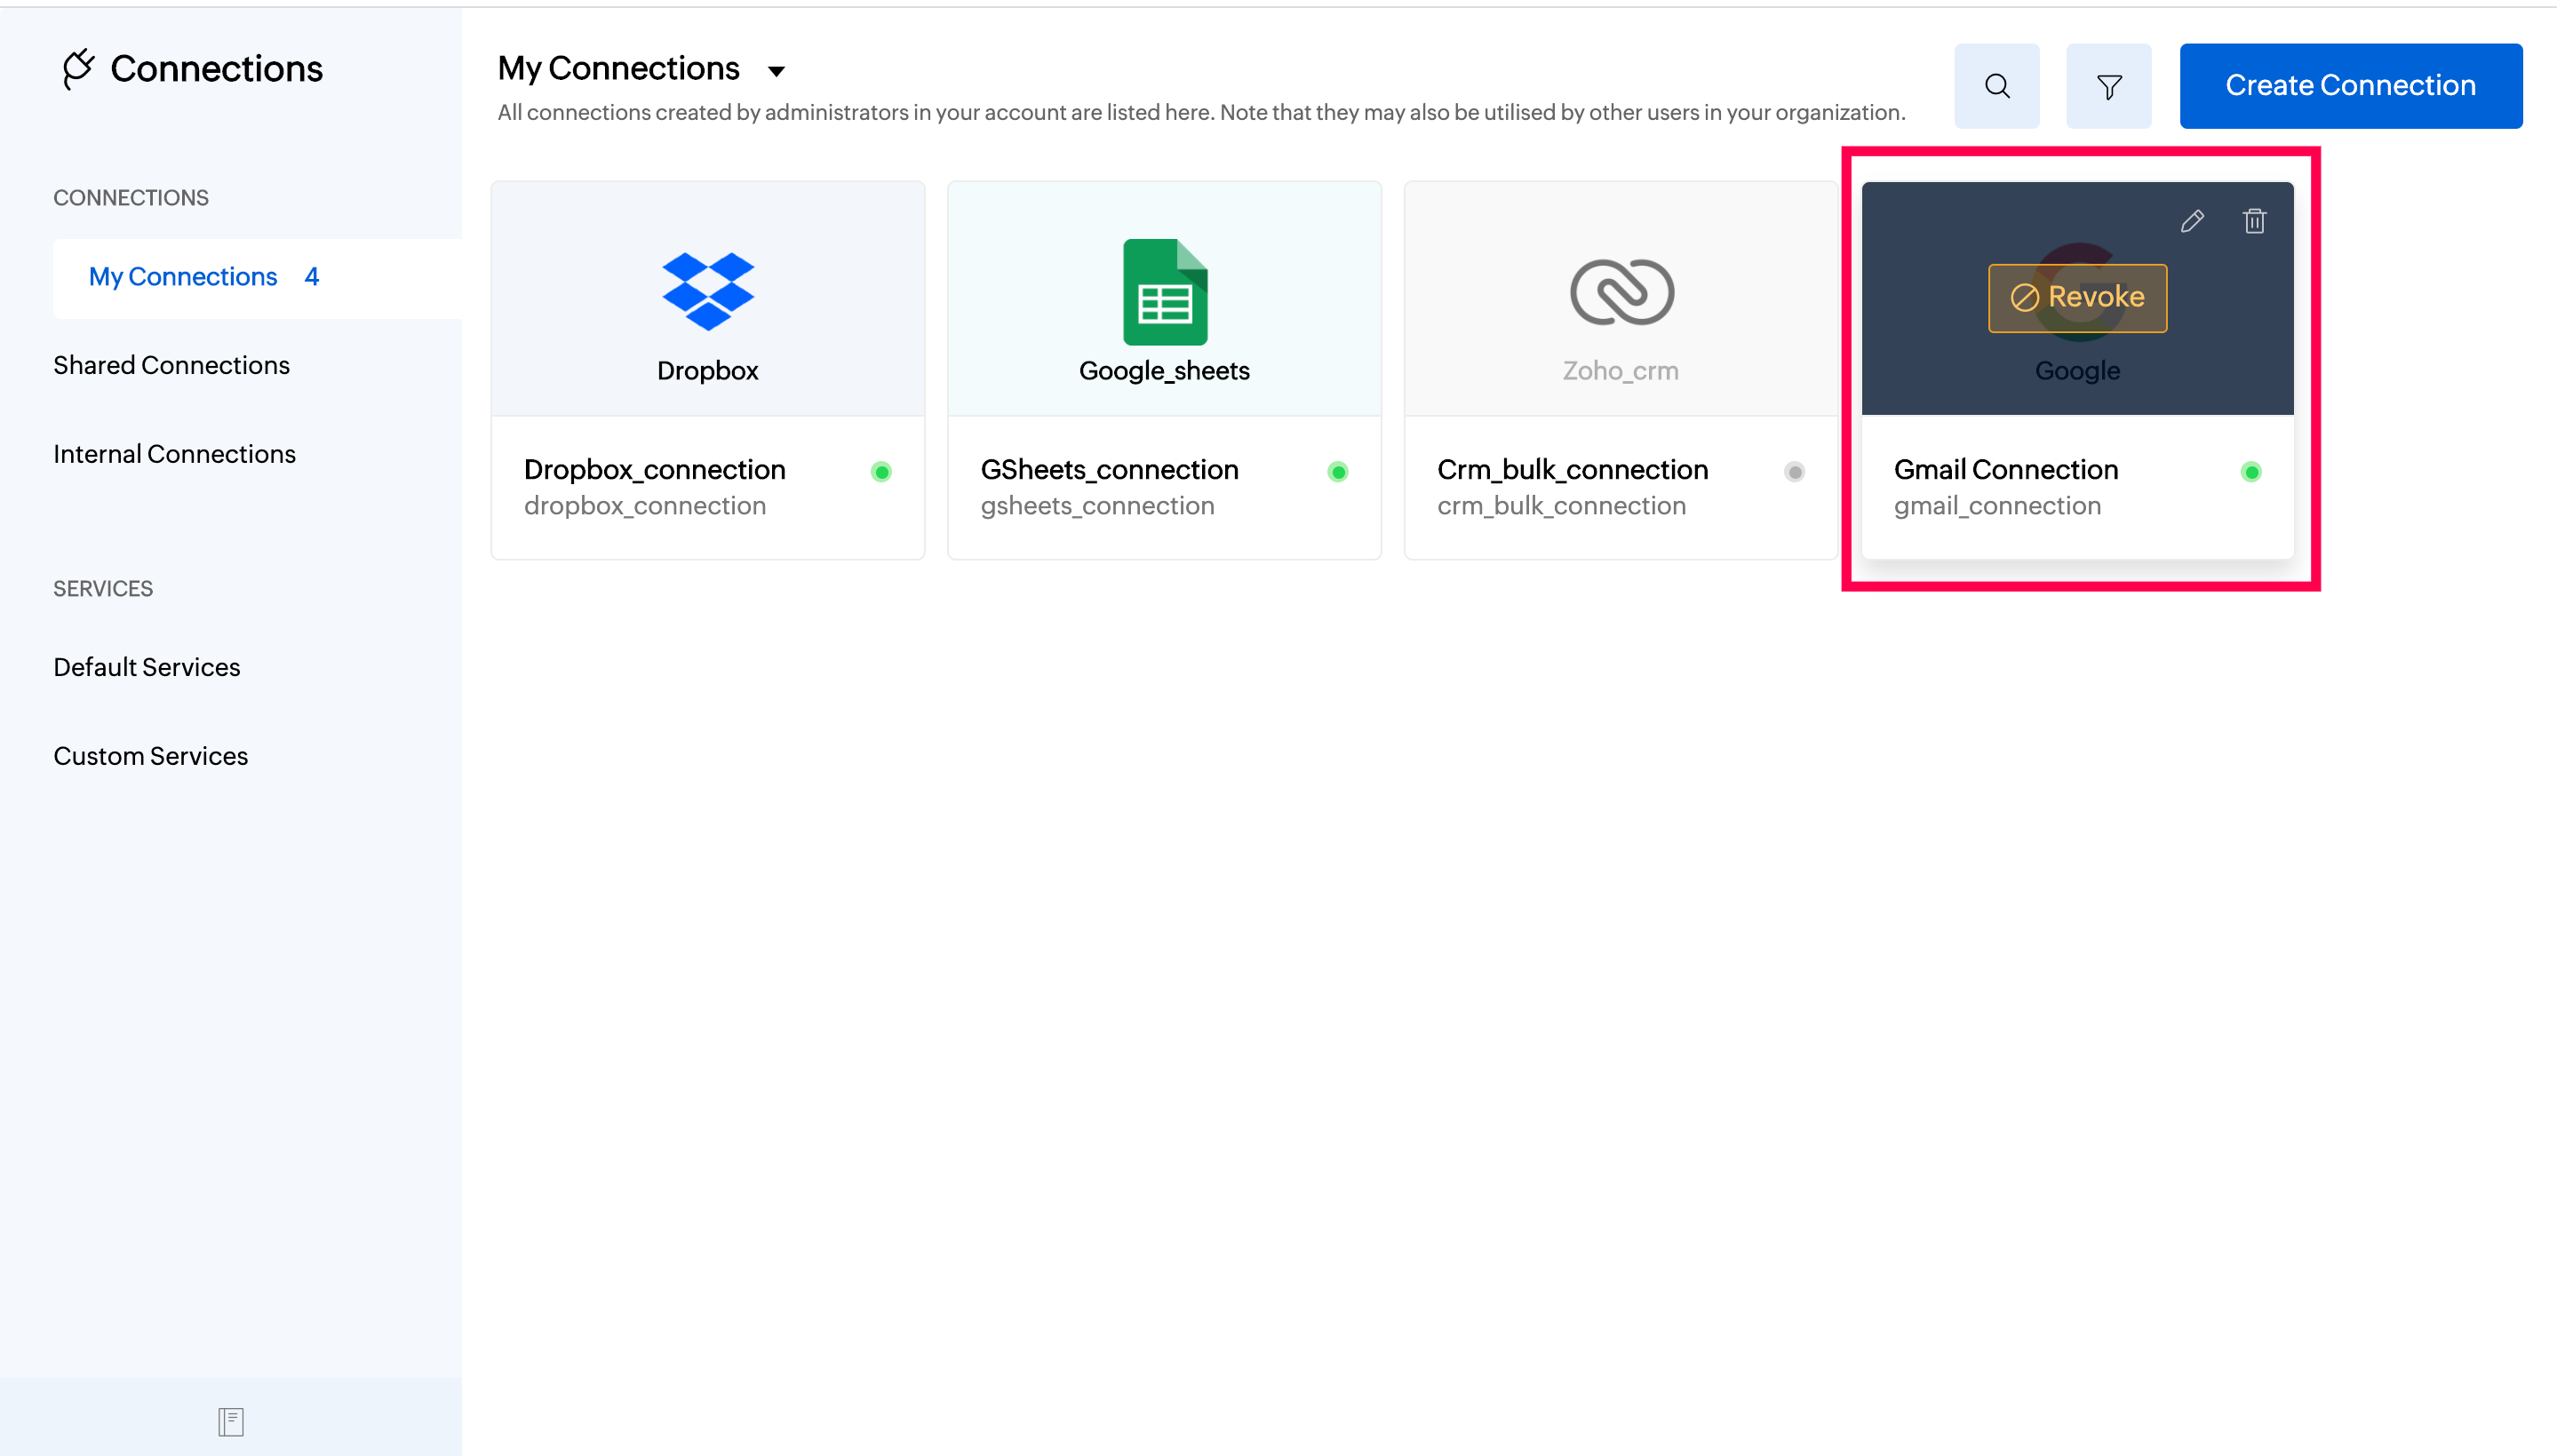Click the gmail_connection link name text
This screenshot has height=1456, width=2557.
(x=1997, y=506)
